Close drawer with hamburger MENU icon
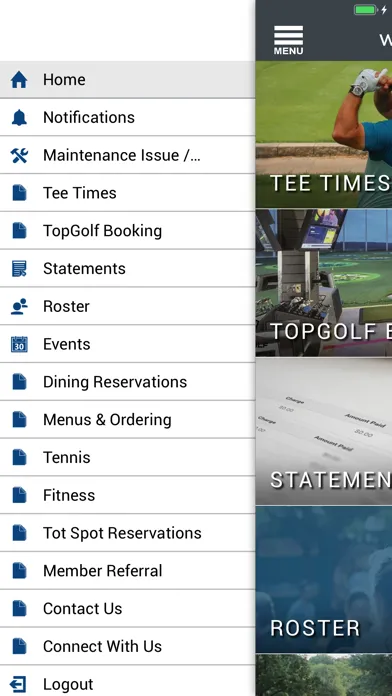 pos(289,40)
